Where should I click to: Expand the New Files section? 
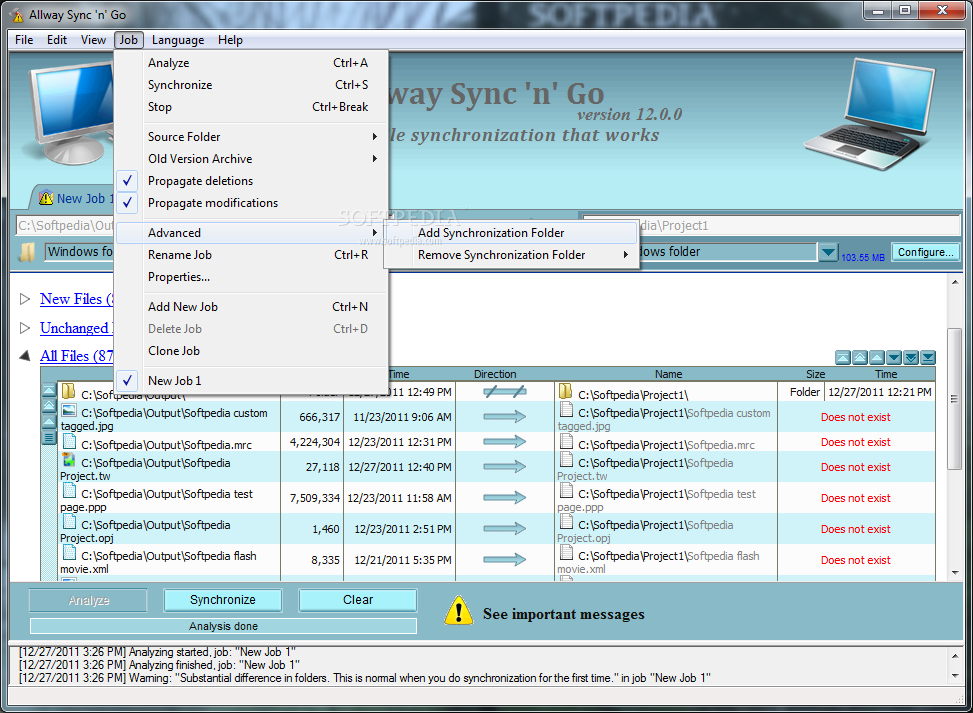click(25, 299)
